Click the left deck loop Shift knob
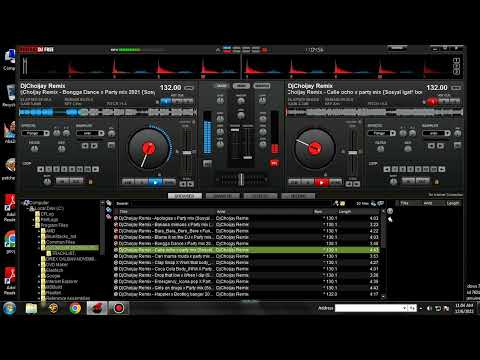Screen dimensions: 480x360 (x=47, y=181)
